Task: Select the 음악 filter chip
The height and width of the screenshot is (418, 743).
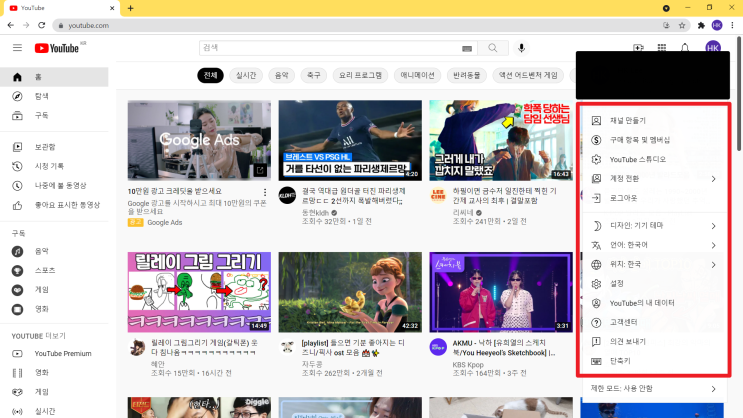Action: pos(281,75)
